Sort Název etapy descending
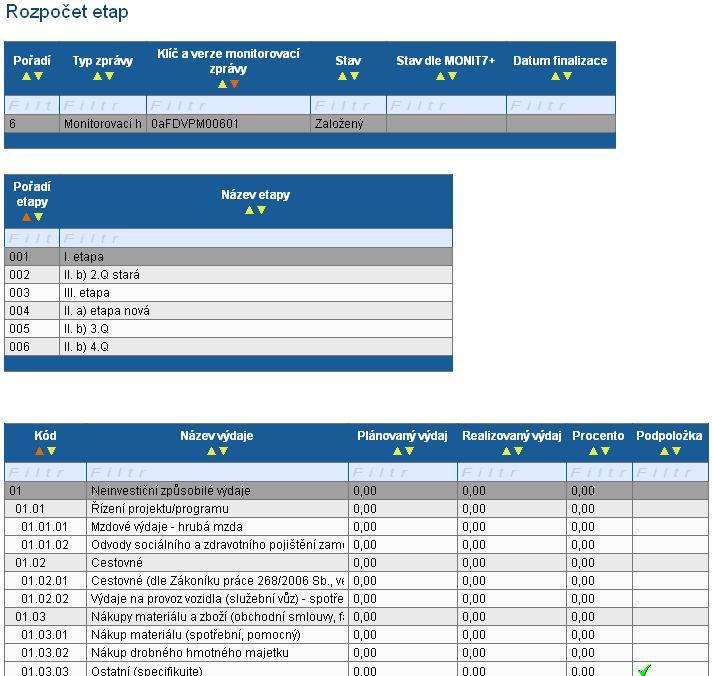The height and width of the screenshot is (676, 712). pos(262,210)
